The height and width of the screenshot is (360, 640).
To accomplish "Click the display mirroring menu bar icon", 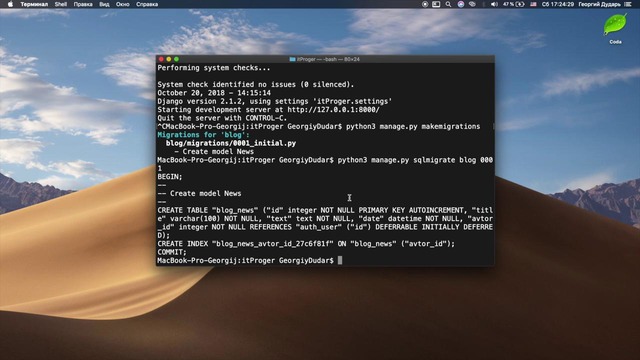I will (436, 4).
